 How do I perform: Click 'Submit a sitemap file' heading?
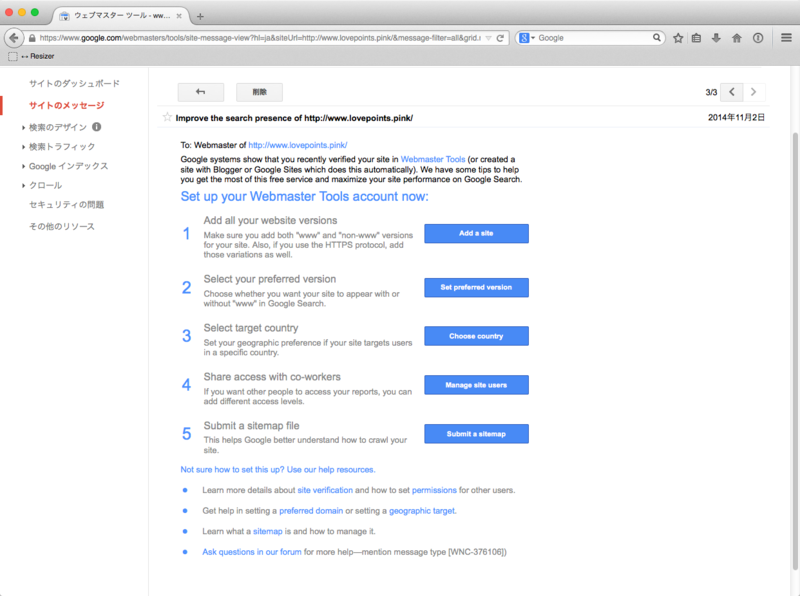252,426
